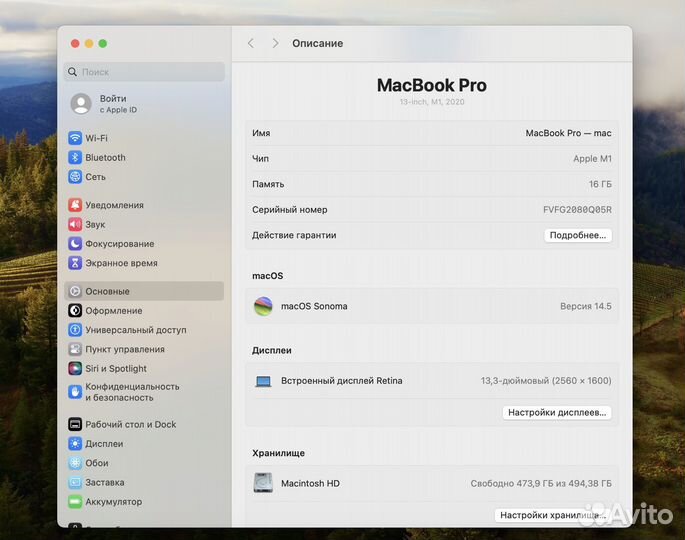Screen dimensions: 685x540
Task: Click the Описание window title
Action: 318,43
